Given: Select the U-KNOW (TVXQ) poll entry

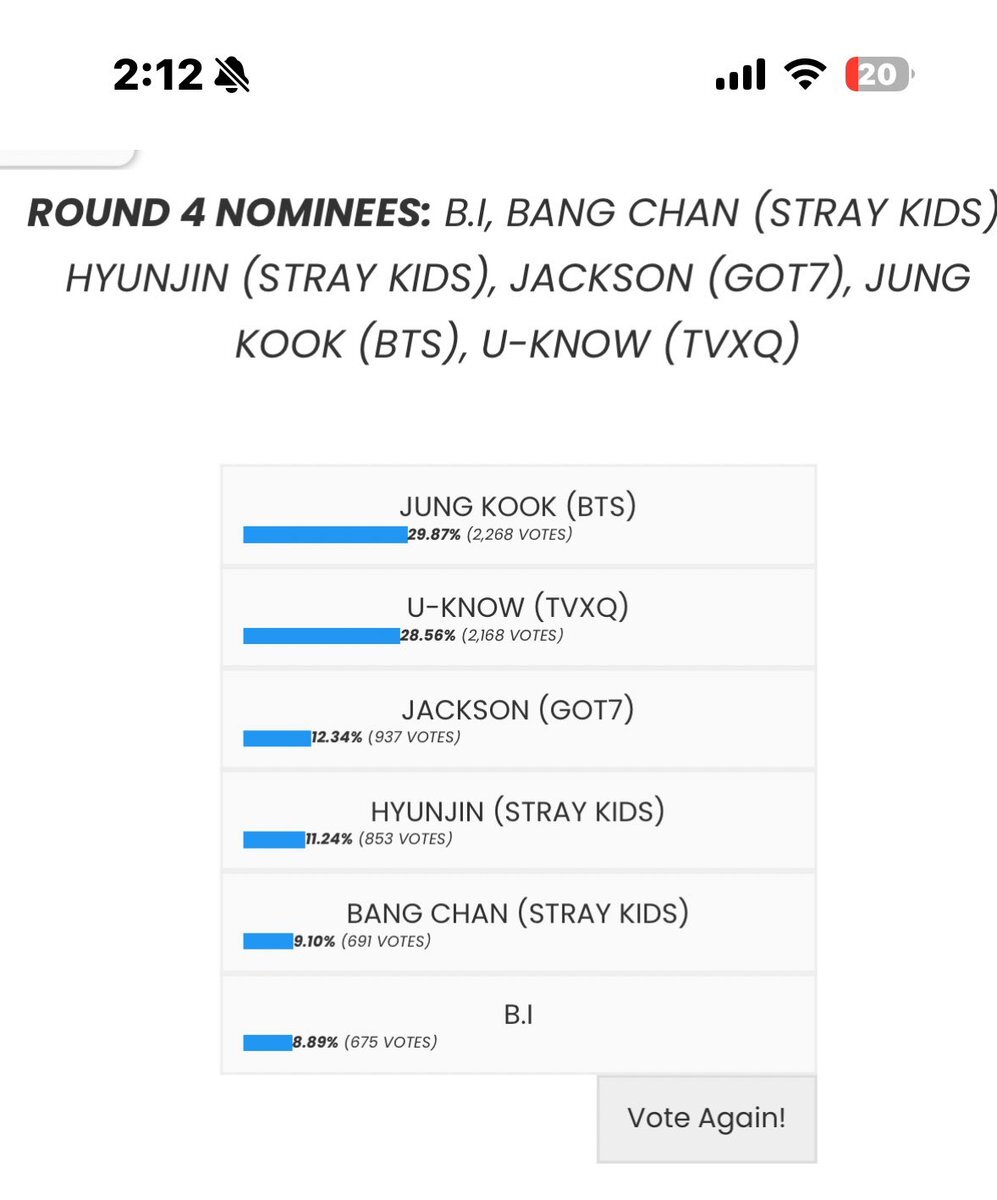Looking at the screenshot, I should click(518, 617).
